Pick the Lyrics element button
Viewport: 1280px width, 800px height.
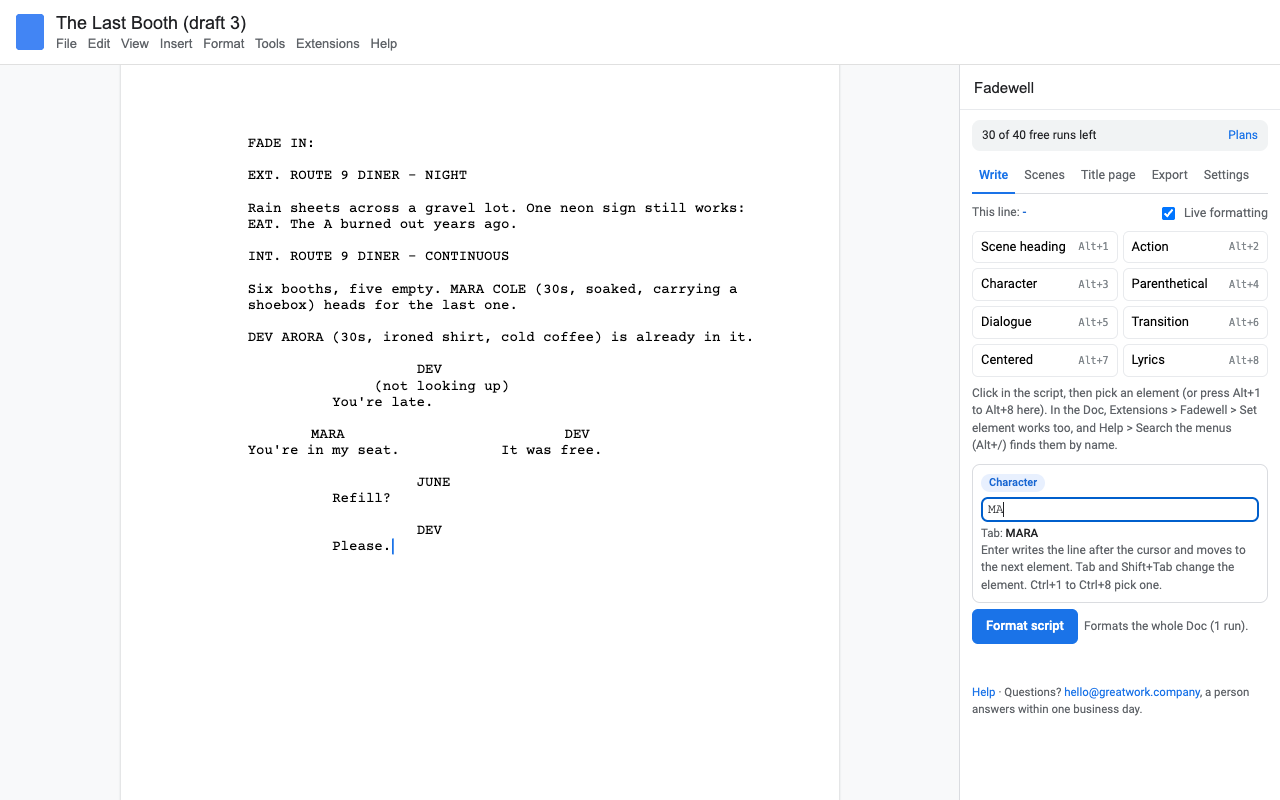[1195, 360]
